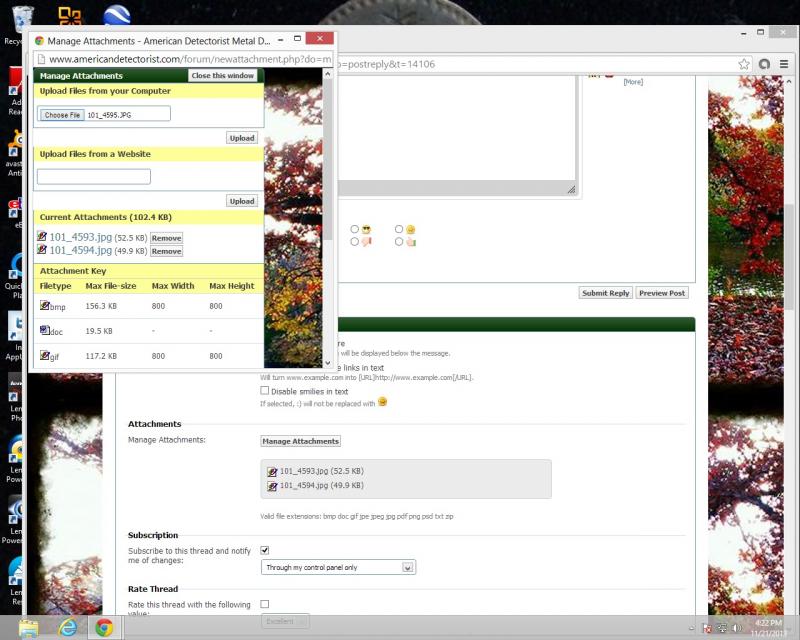Remove the 101_4593.jpg attachment
Viewport: 800px width, 640px height.
tap(166, 238)
